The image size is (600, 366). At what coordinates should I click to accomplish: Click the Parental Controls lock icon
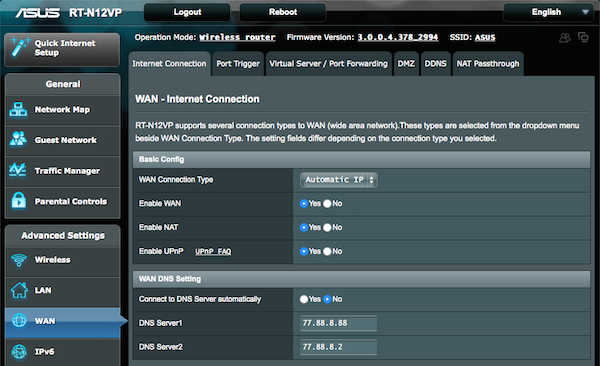click(x=18, y=201)
